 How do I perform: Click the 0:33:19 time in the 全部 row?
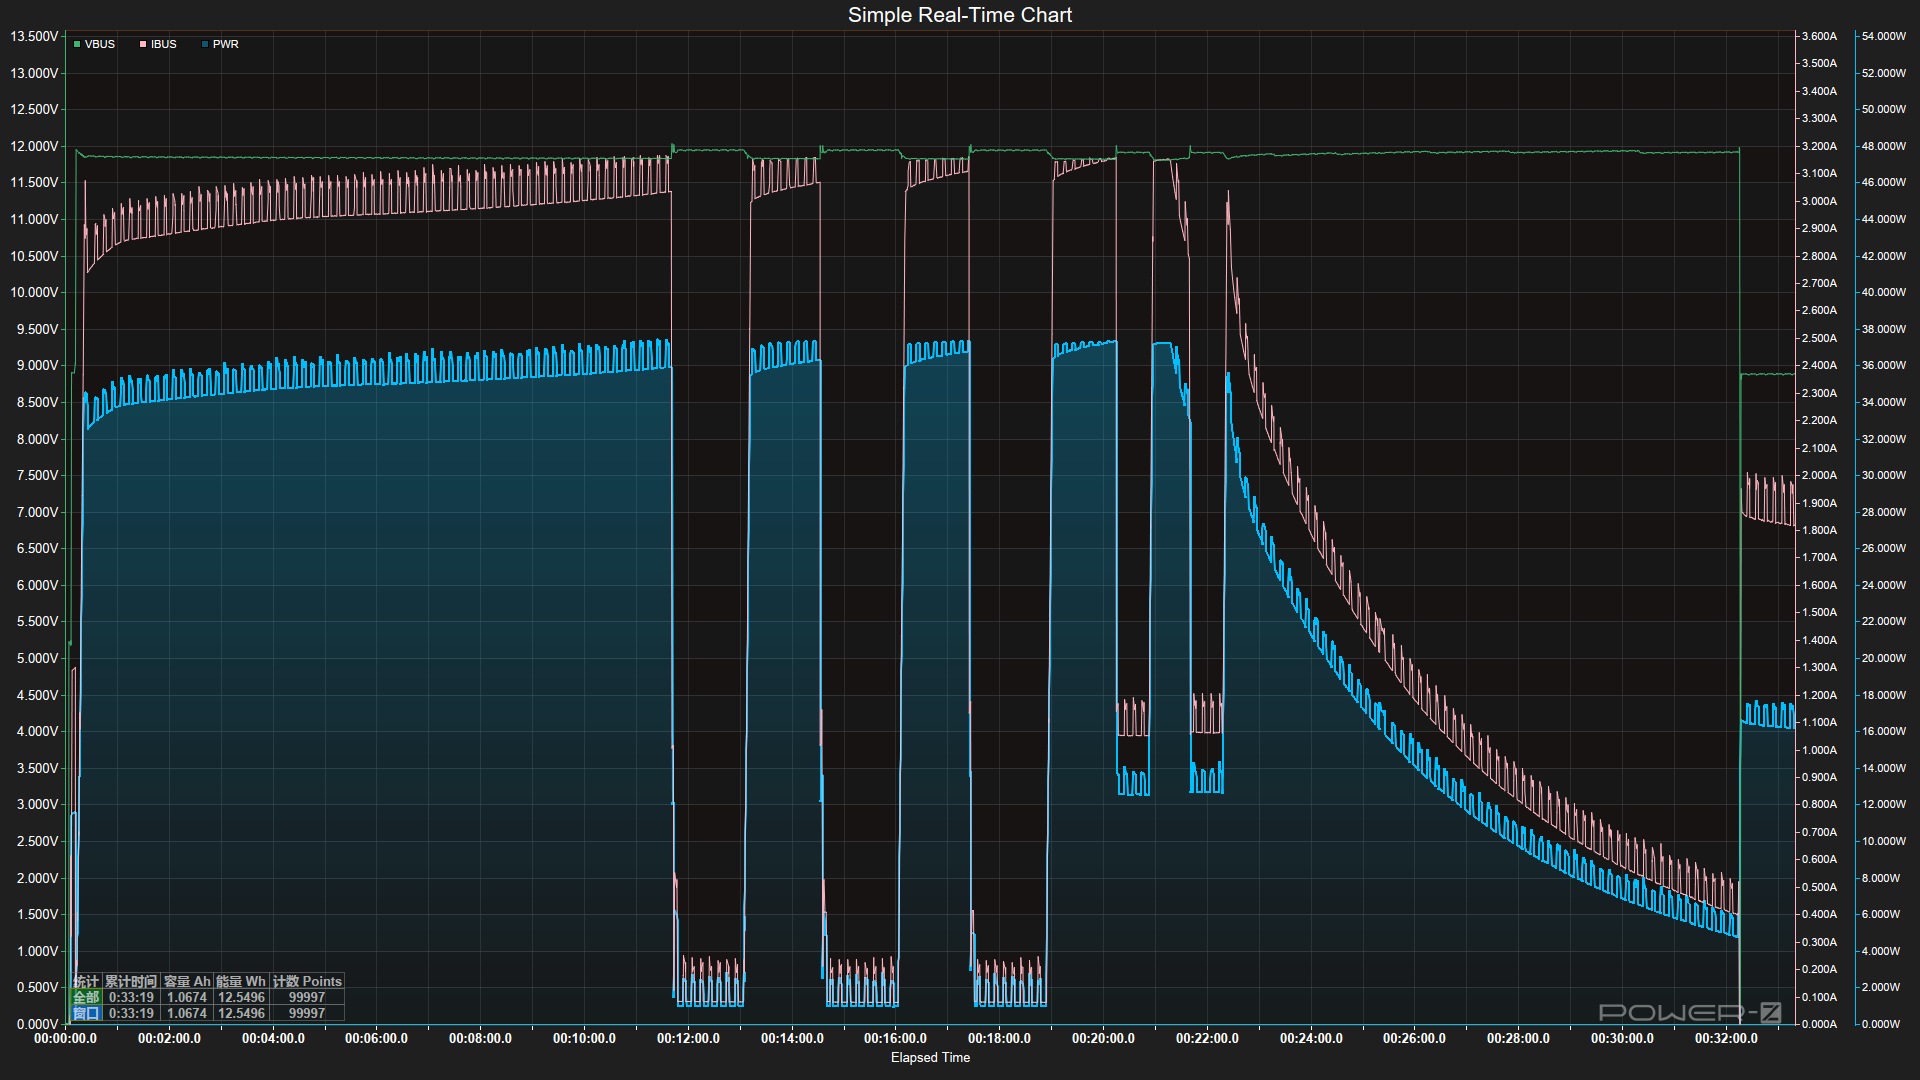tap(131, 997)
